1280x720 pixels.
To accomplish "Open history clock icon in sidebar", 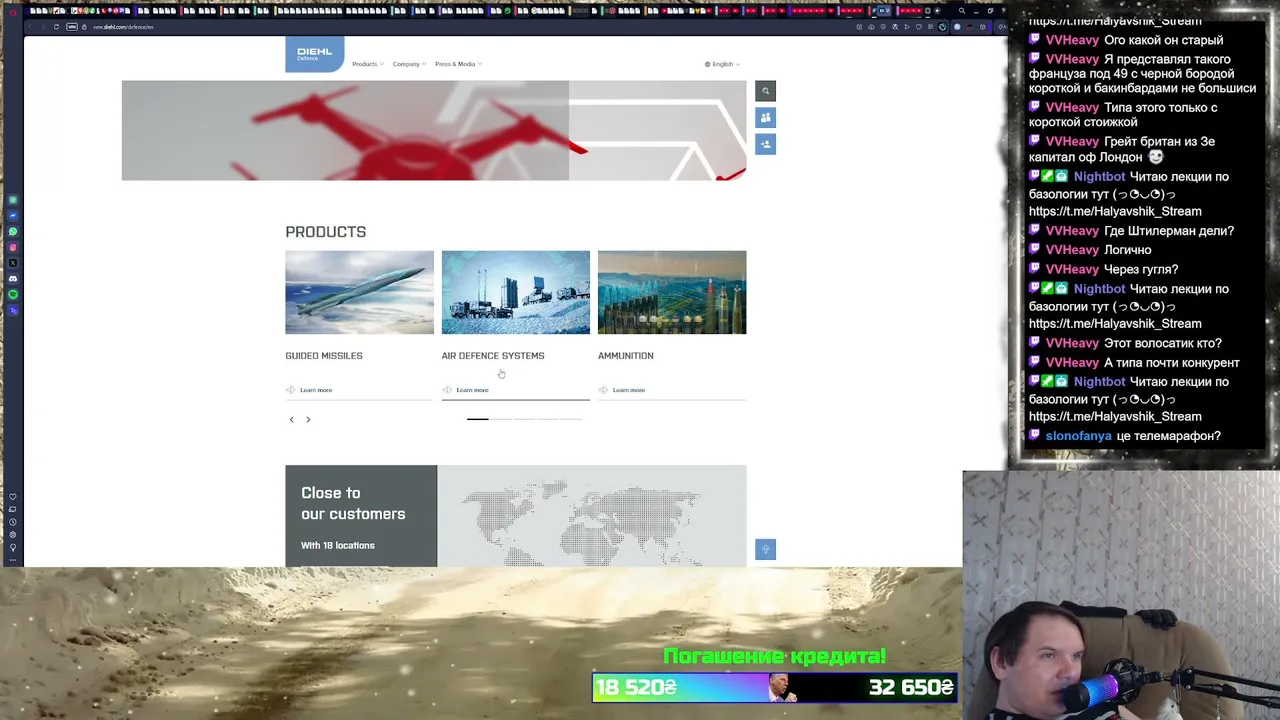I will (x=13, y=522).
